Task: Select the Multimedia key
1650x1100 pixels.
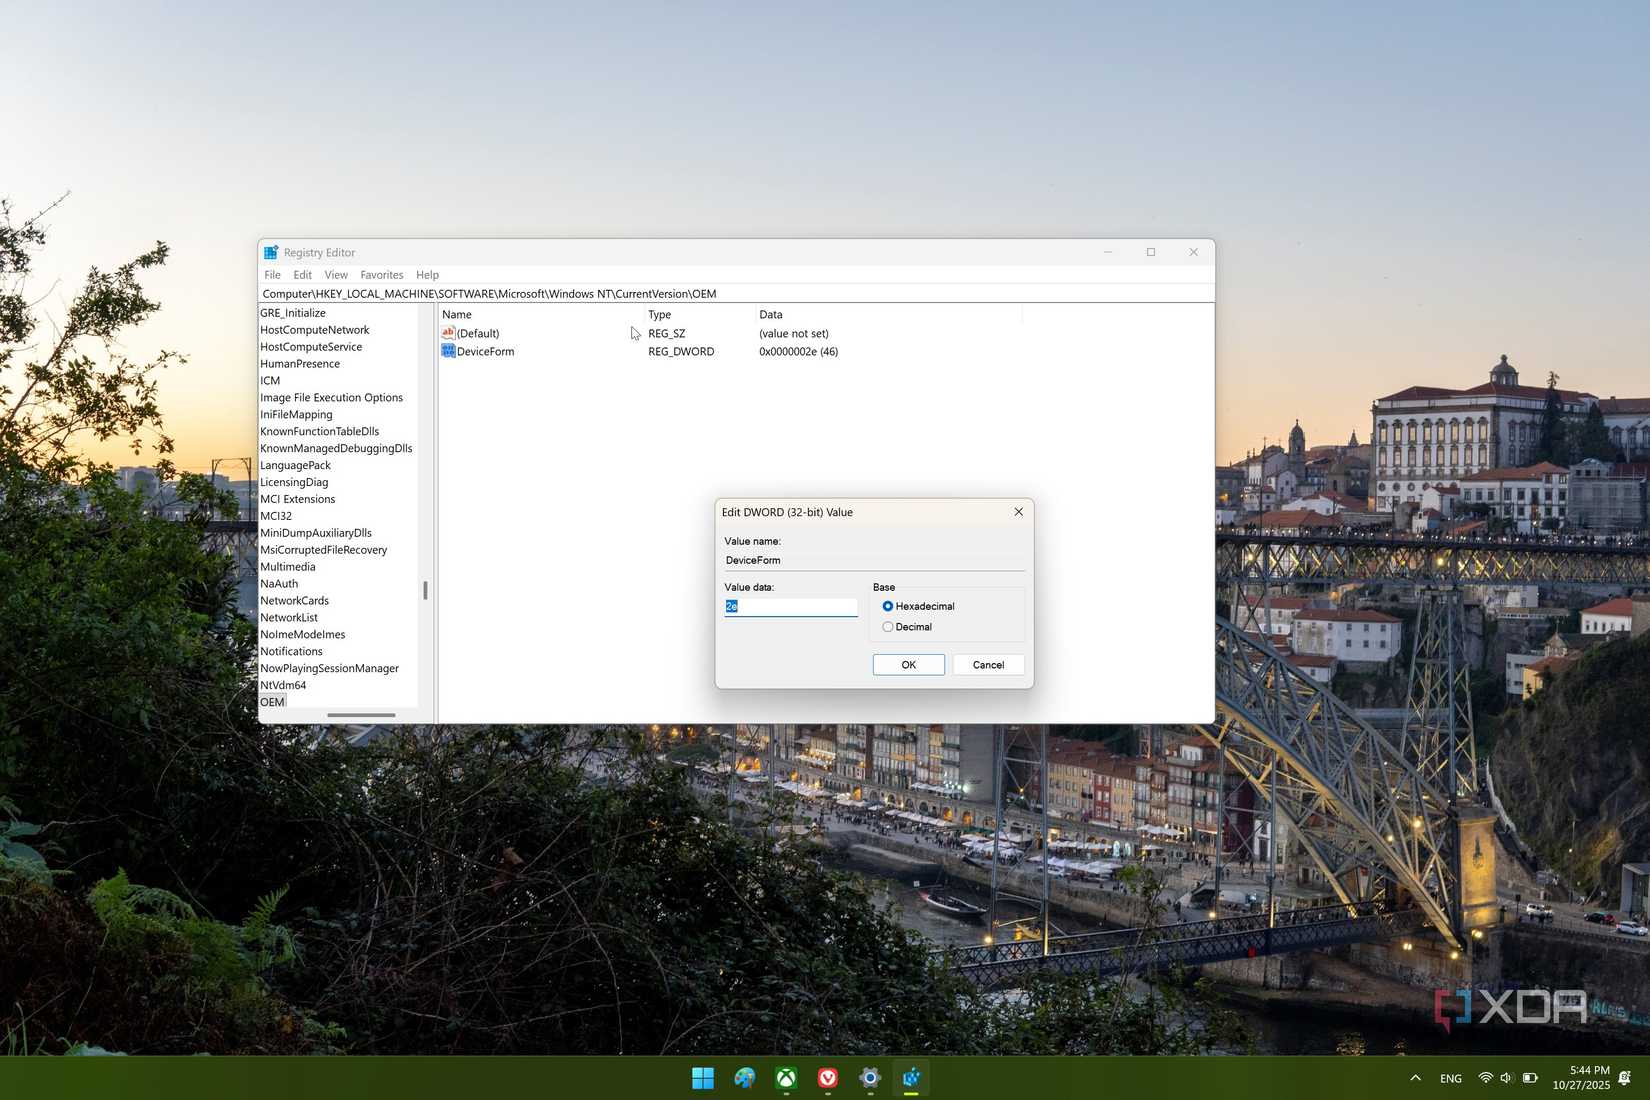Action: point(288,567)
